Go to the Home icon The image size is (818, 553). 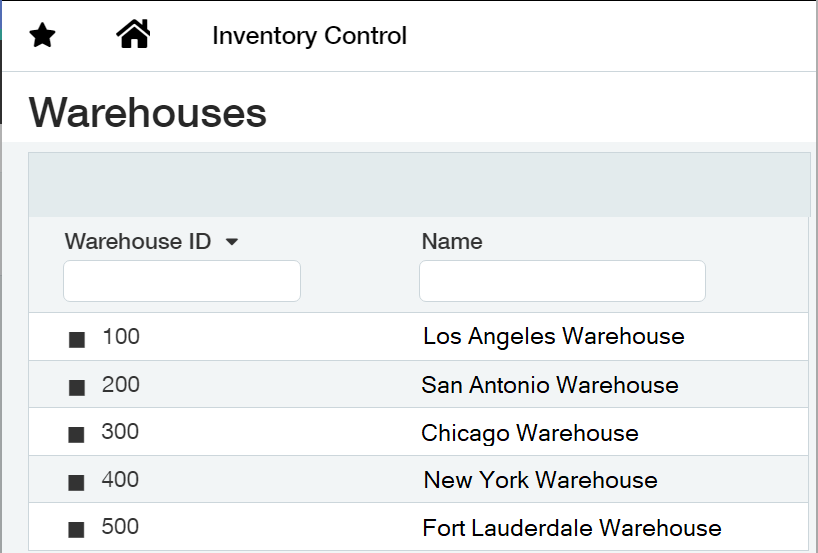[133, 34]
